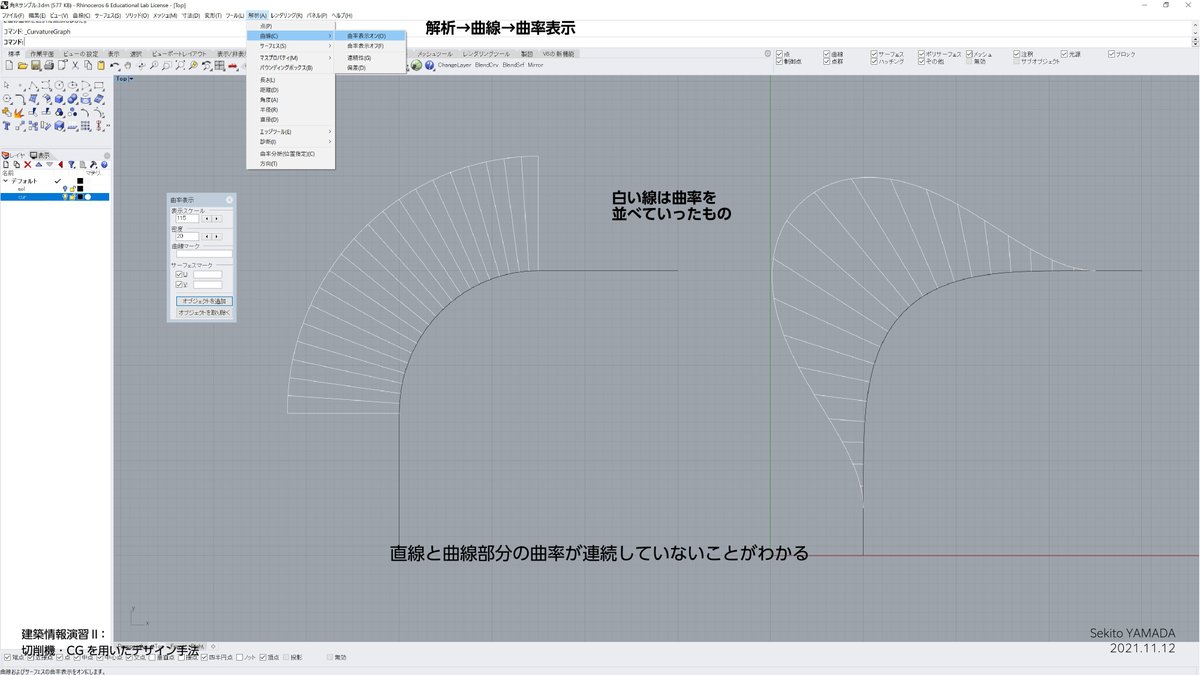Select バウンディングボックス(B) menu entry
This screenshot has width=1200, height=675.
click(290, 67)
